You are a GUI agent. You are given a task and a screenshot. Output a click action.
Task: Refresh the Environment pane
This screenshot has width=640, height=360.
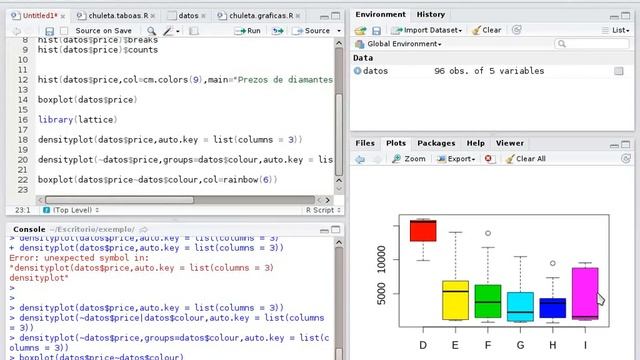(x=516, y=30)
